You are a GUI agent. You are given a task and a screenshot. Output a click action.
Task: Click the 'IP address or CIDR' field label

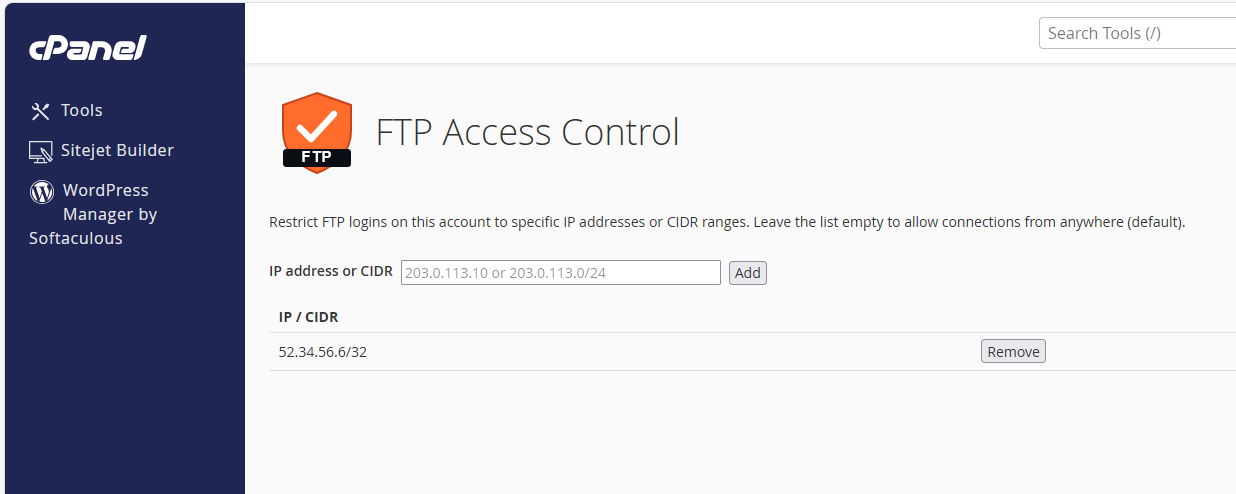(x=331, y=271)
